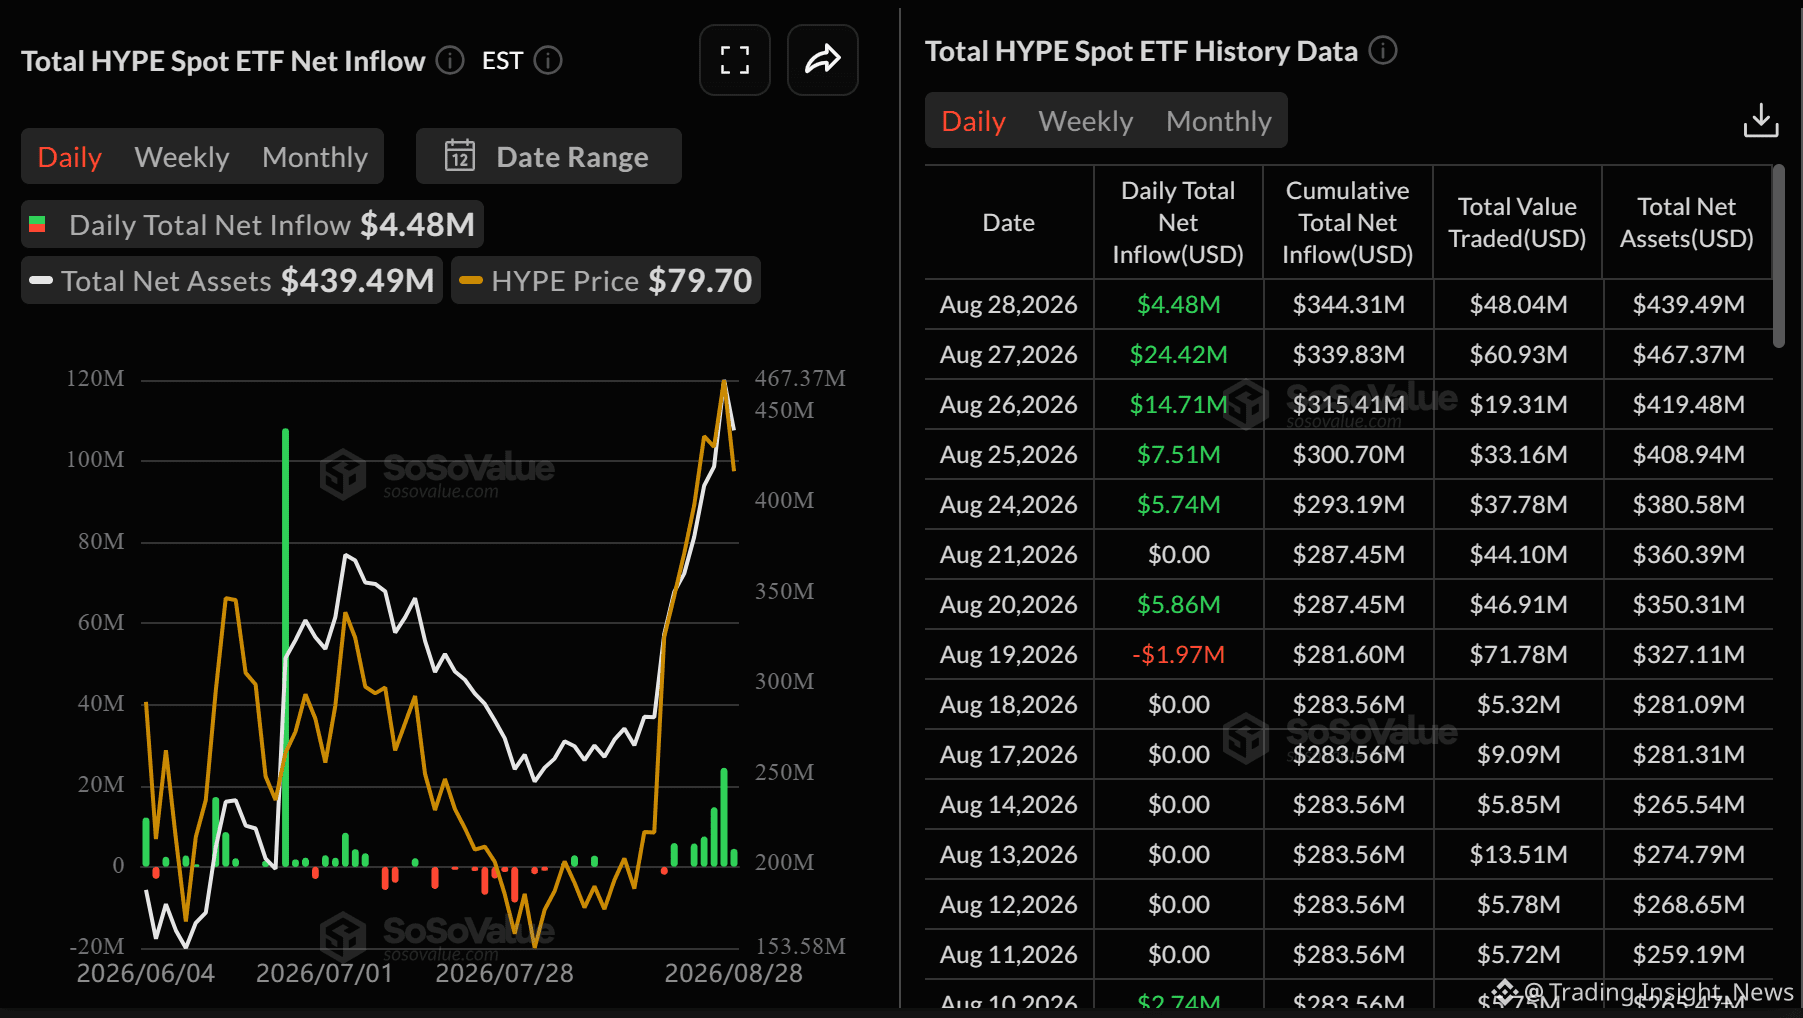Open the fullscreen chart view
The height and width of the screenshot is (1018, 1803).
point(735,60)
